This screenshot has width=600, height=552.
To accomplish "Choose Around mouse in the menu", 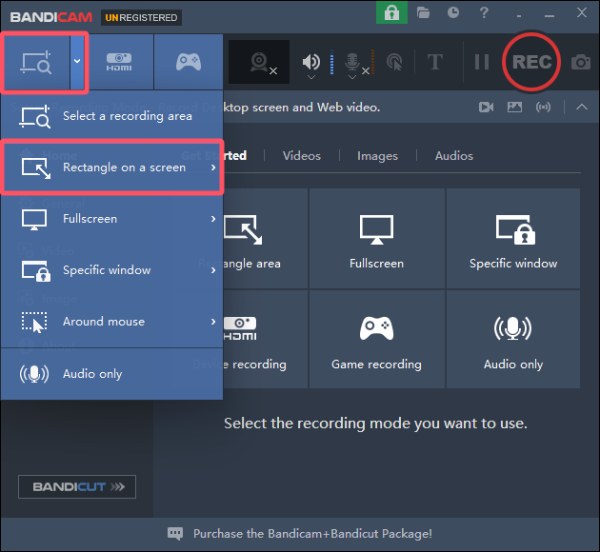I will coord(111,322).
